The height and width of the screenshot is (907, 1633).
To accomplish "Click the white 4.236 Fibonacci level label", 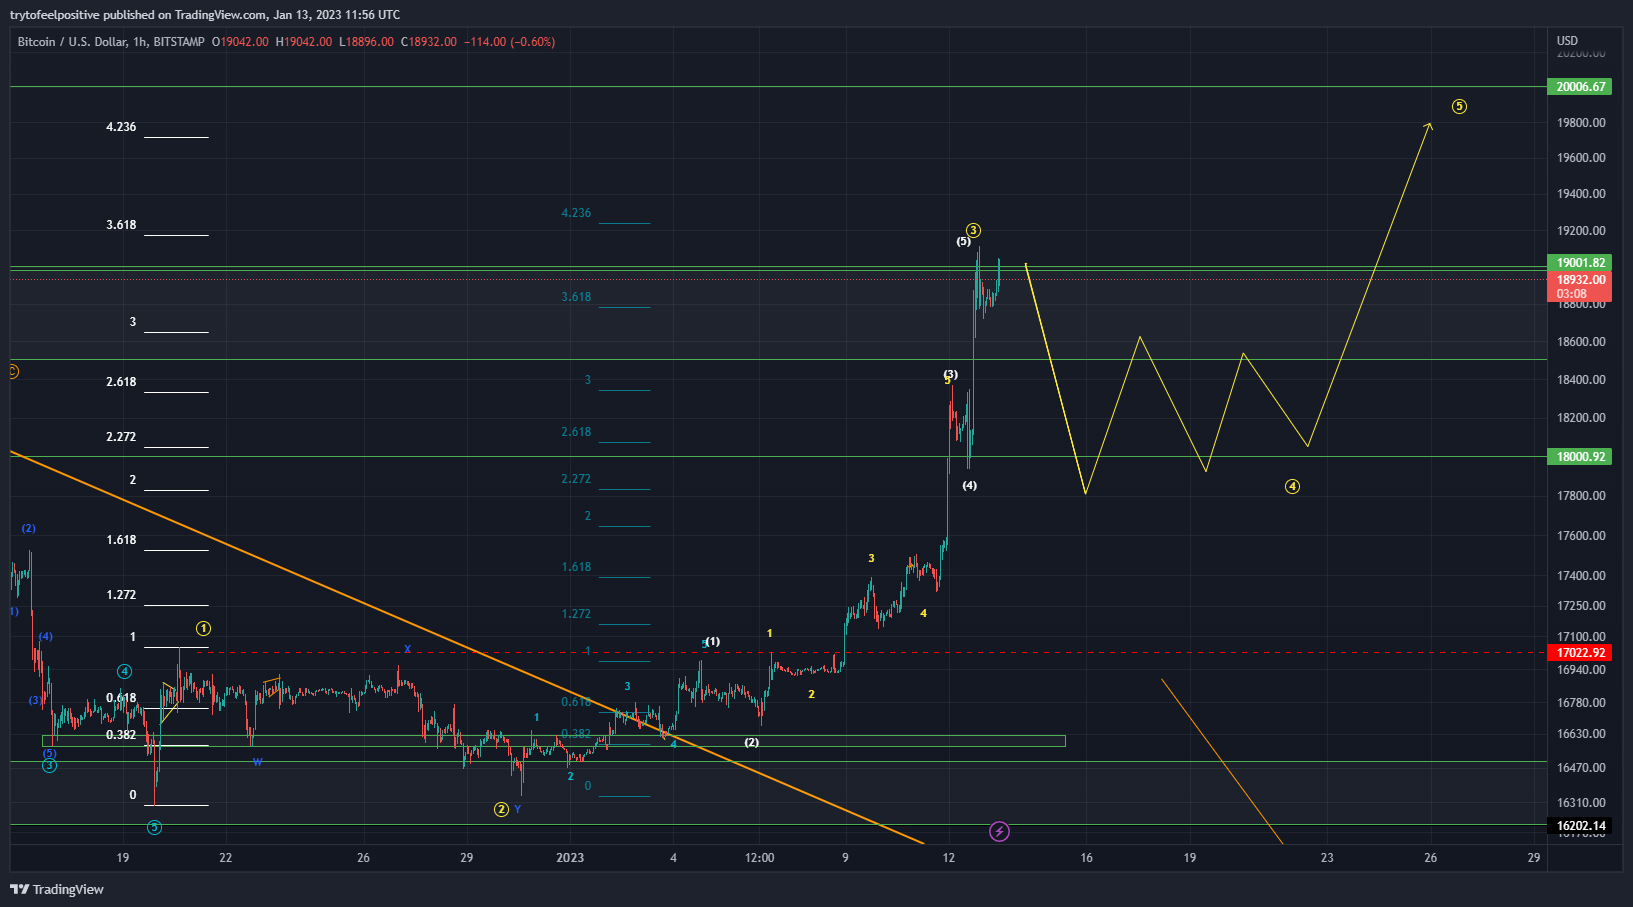I will coord(121,127).
